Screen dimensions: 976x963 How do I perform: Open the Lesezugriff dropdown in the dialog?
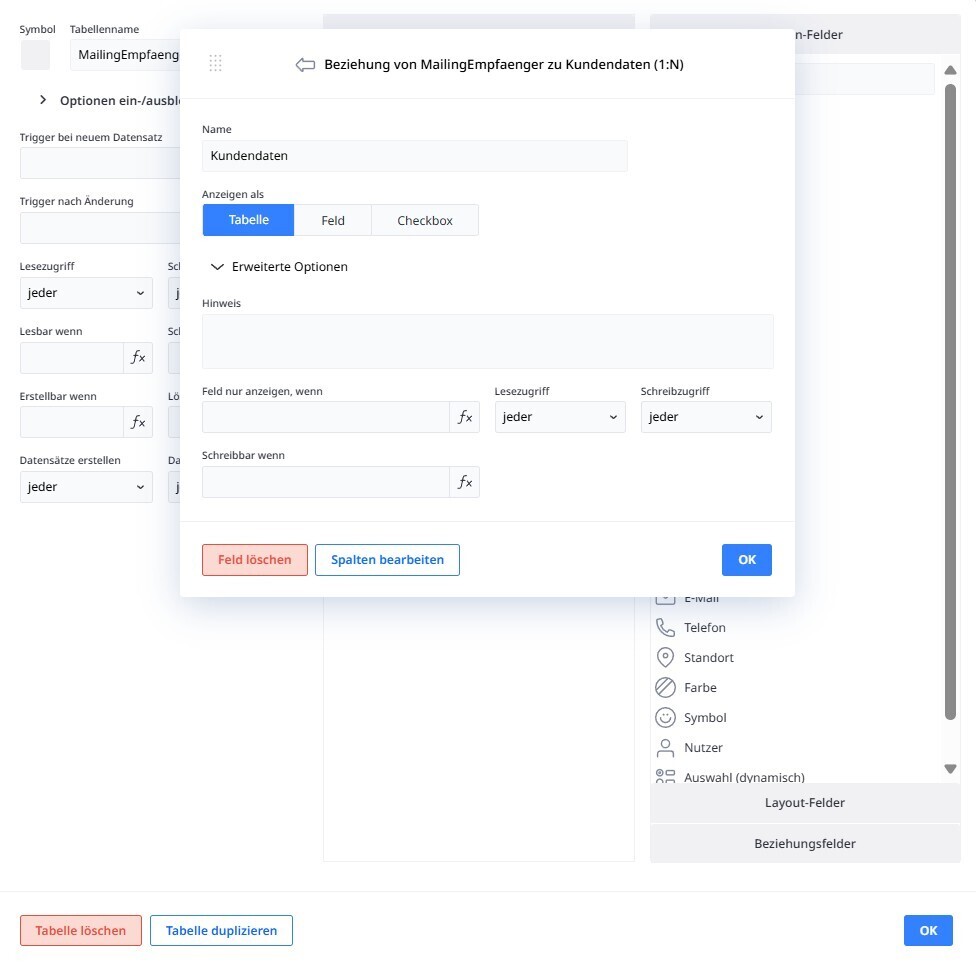(x=560, y=417)
